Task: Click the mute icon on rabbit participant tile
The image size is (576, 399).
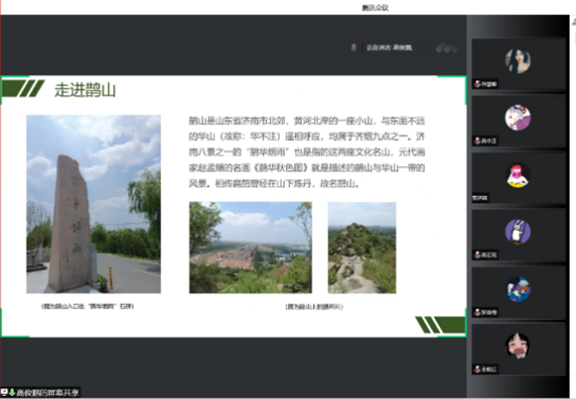Action: pyautogui.click(x=477, y=255)
